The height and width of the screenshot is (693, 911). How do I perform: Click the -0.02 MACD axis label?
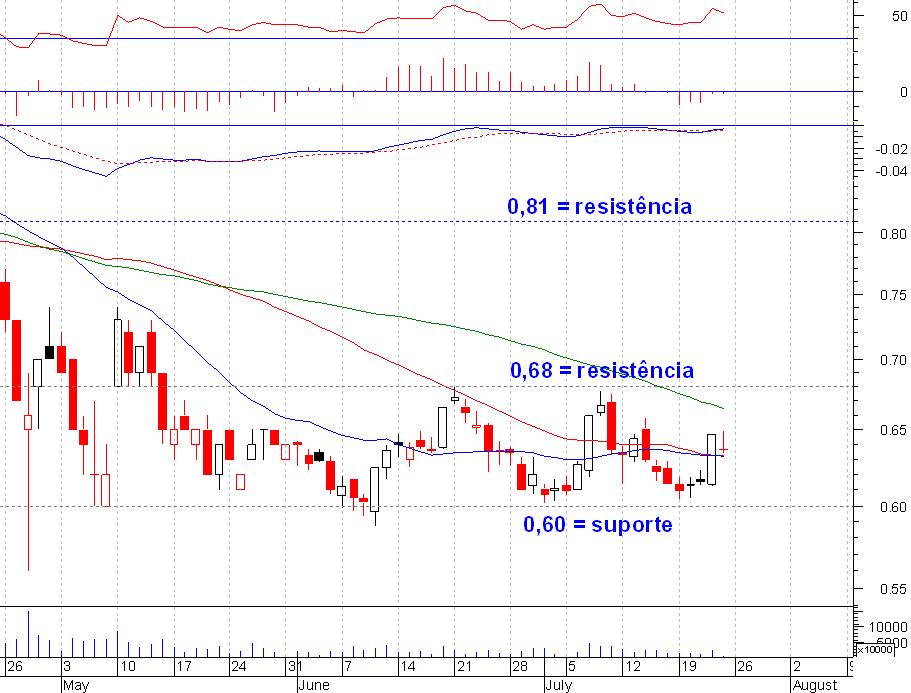pos(891,149)
